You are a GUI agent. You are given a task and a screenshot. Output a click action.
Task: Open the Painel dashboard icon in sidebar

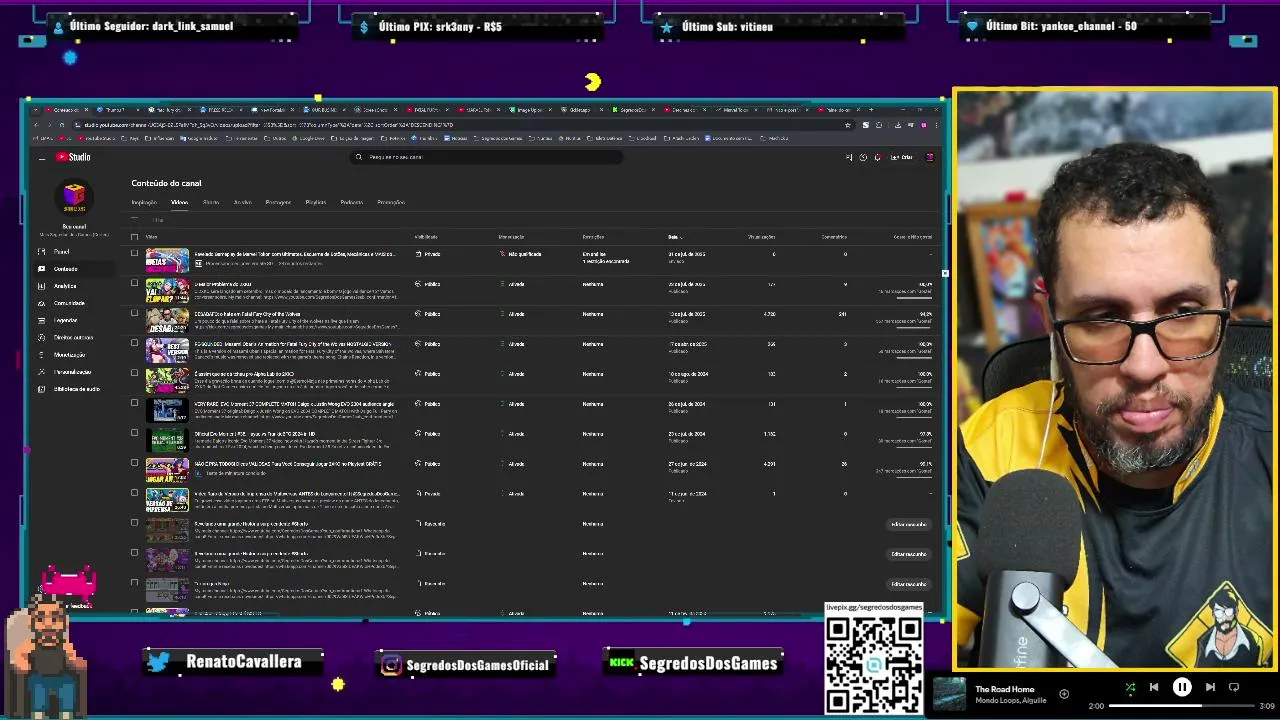41,252
